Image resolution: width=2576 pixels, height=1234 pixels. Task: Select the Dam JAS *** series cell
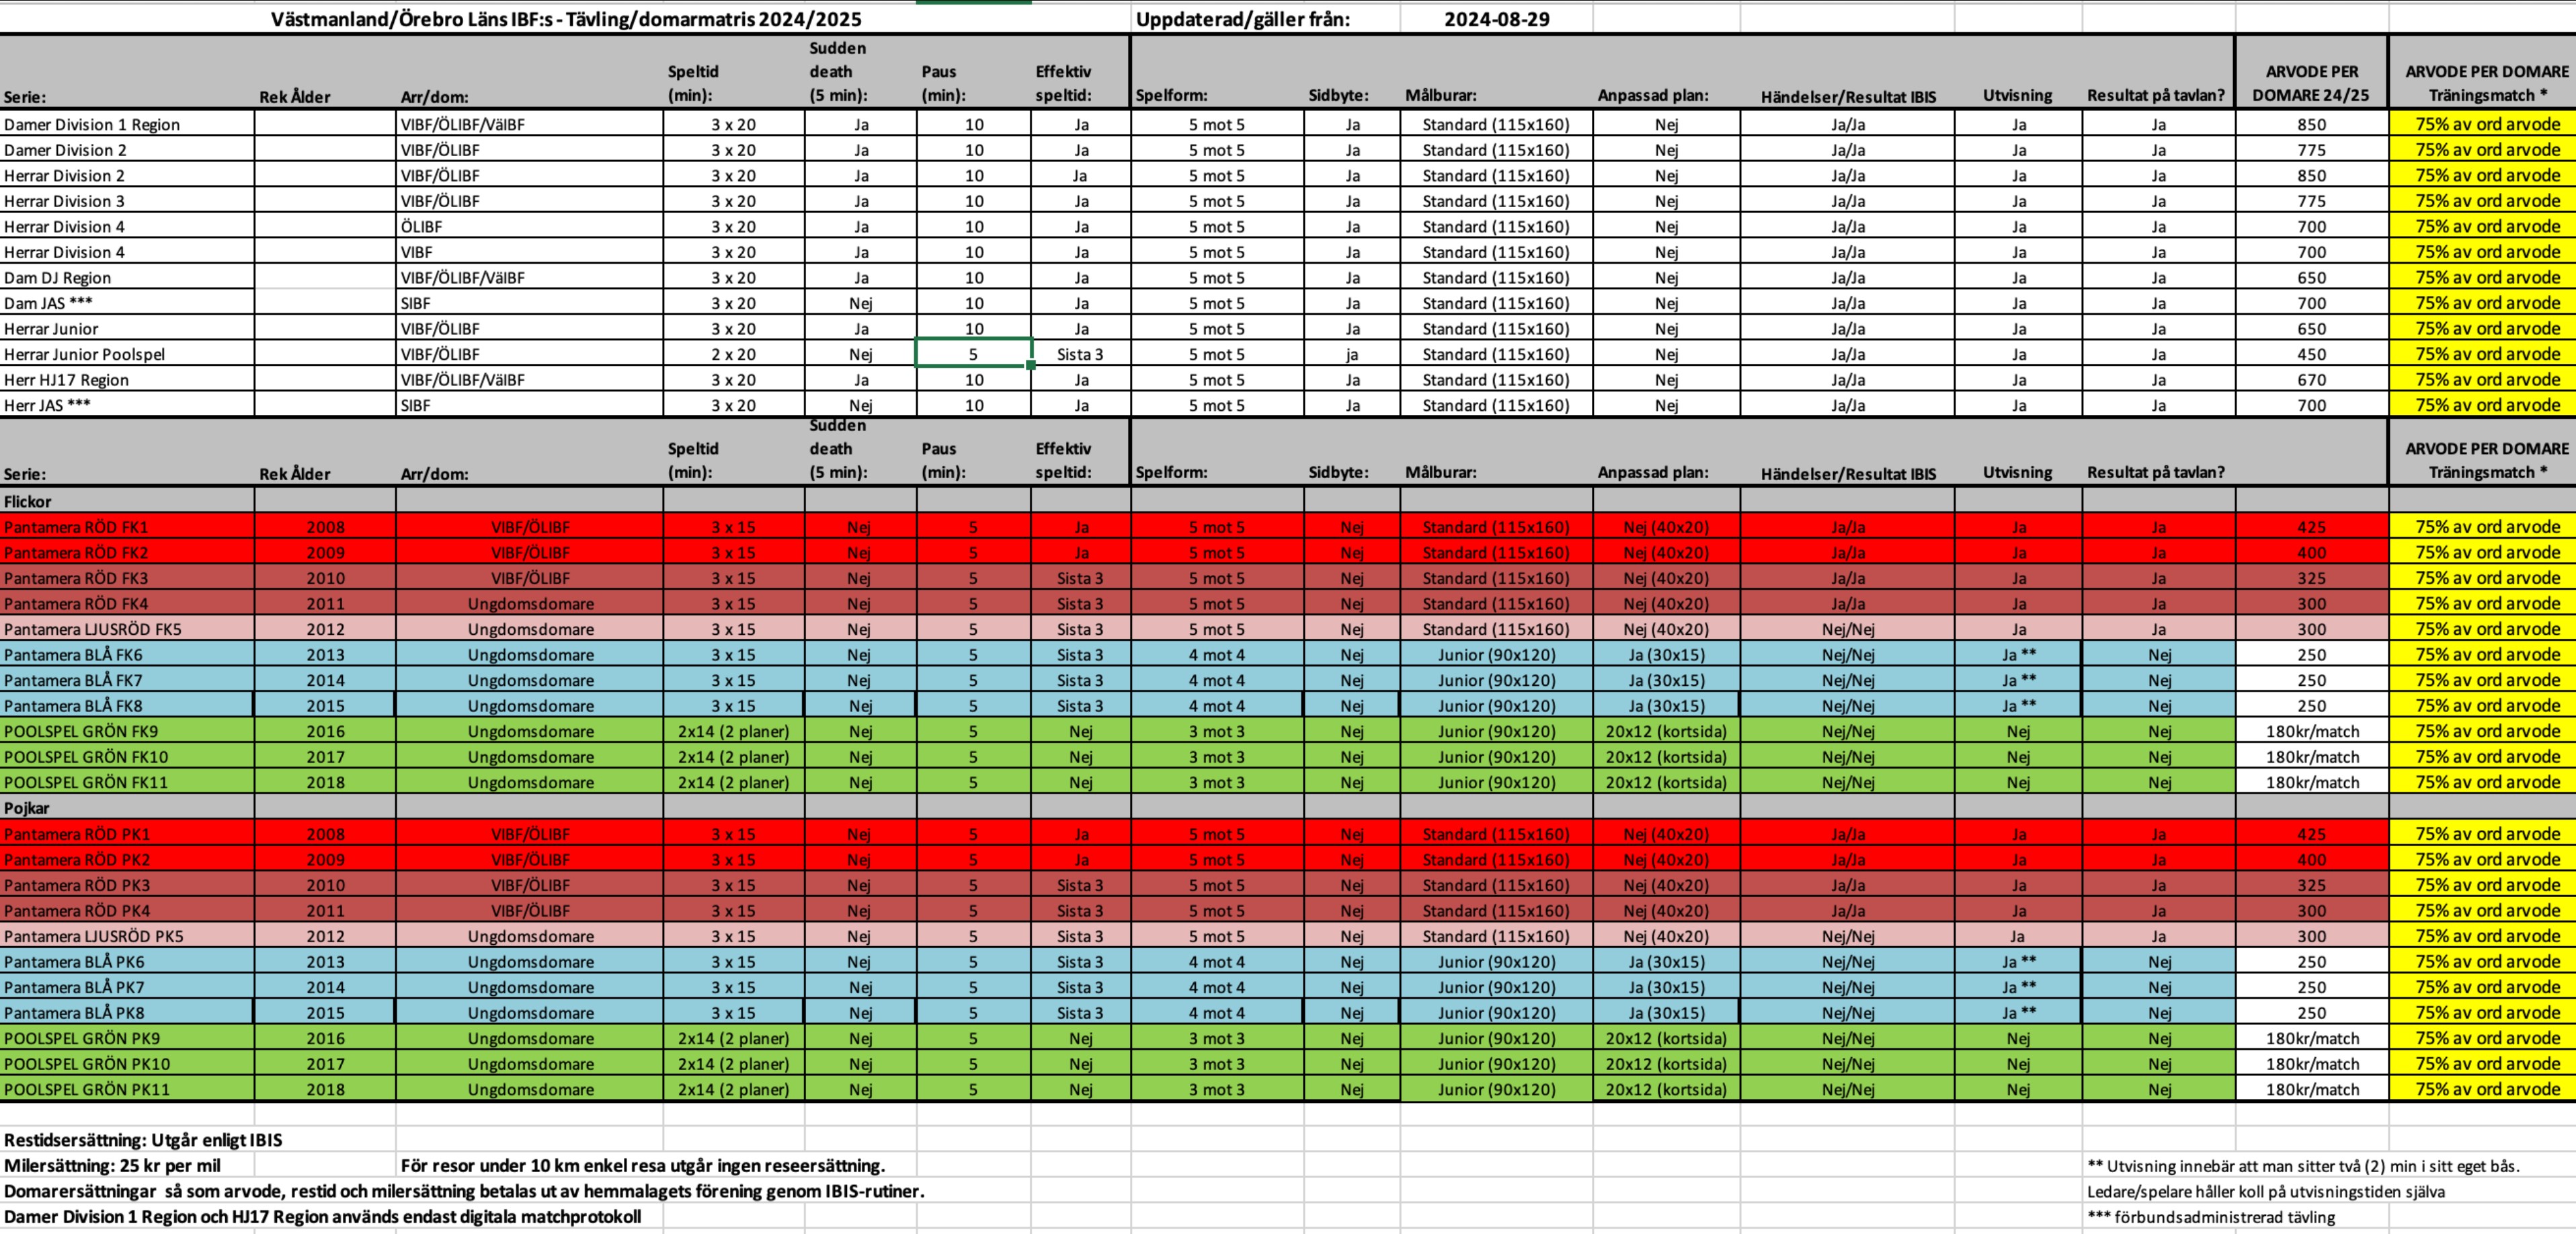pos(48,303)
